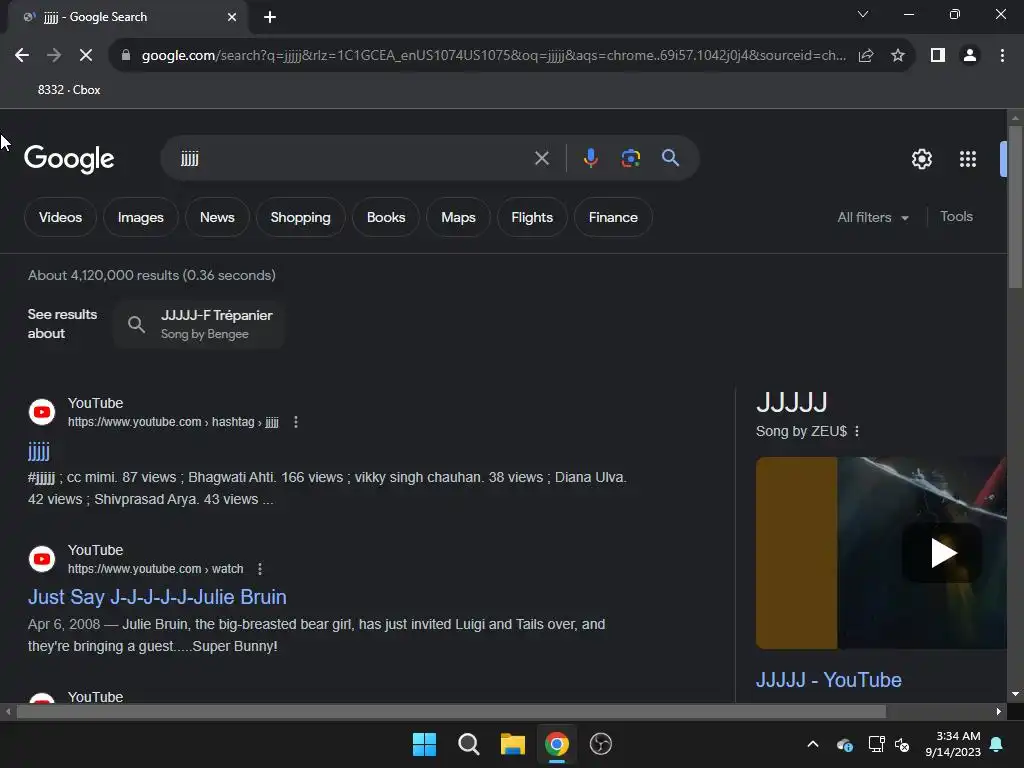Open the search Tools options
Viewport: 1024px width, 768px height.
click(956, 216)
